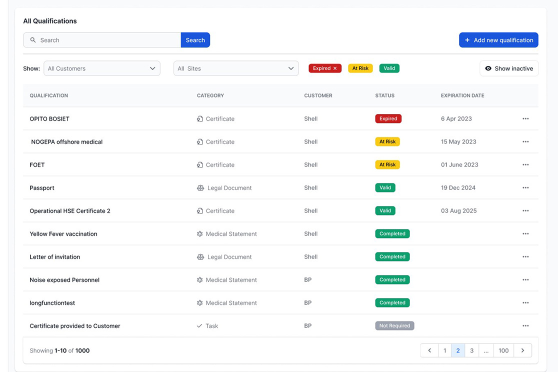The width and height of the screenshot is (558, 372).
Task: Click the longfunctiontest name
Action: click(x=52, y=303)
